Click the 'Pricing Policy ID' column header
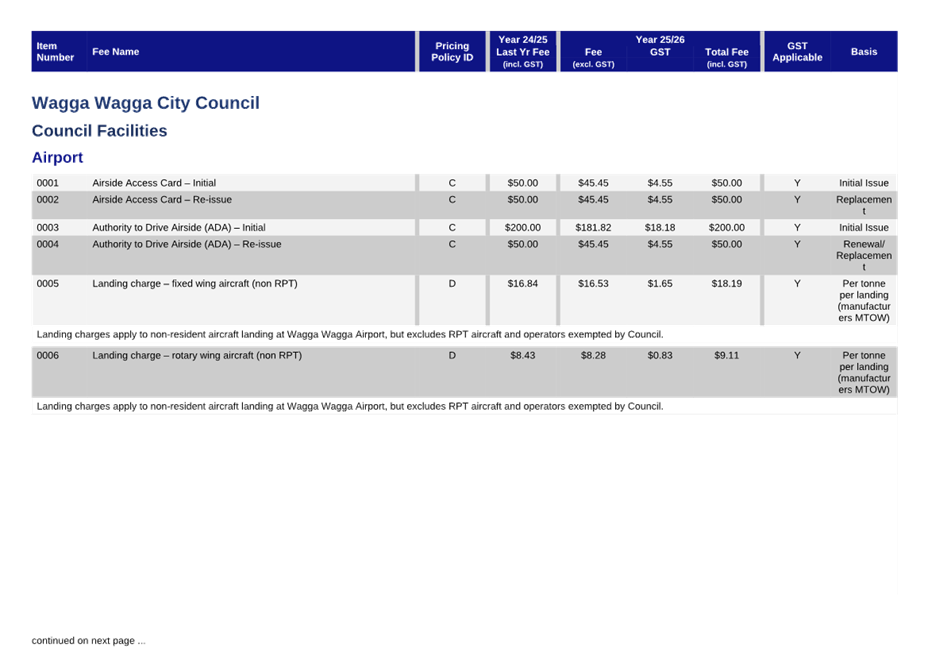This screenshot has height=656, width=928. click(x=452, y=52)
